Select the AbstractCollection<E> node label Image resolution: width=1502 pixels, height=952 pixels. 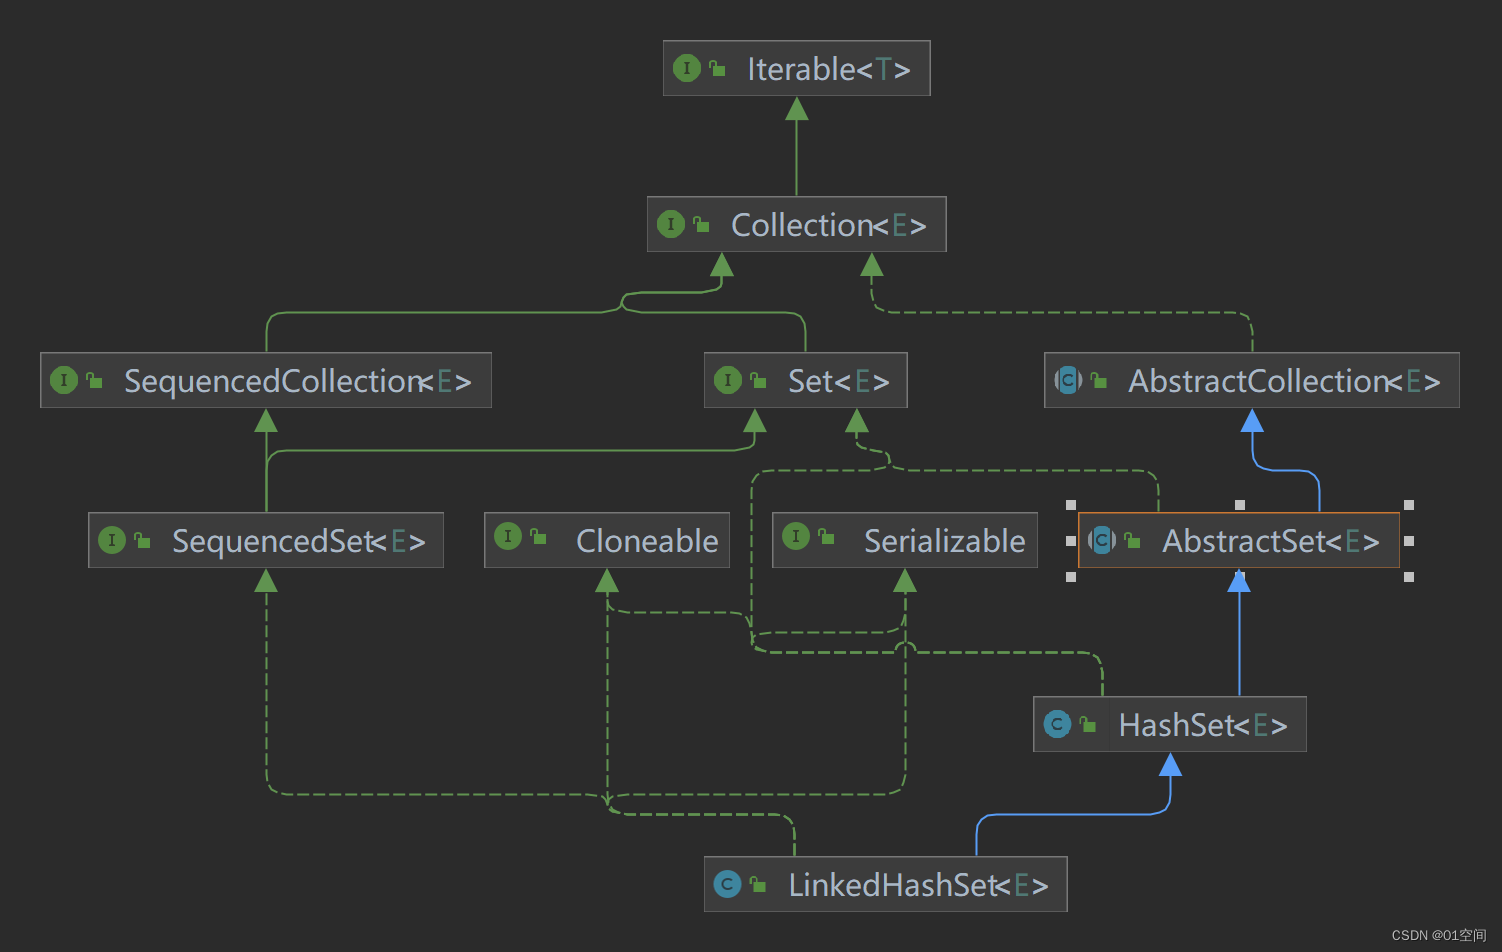pos(1285,381)
